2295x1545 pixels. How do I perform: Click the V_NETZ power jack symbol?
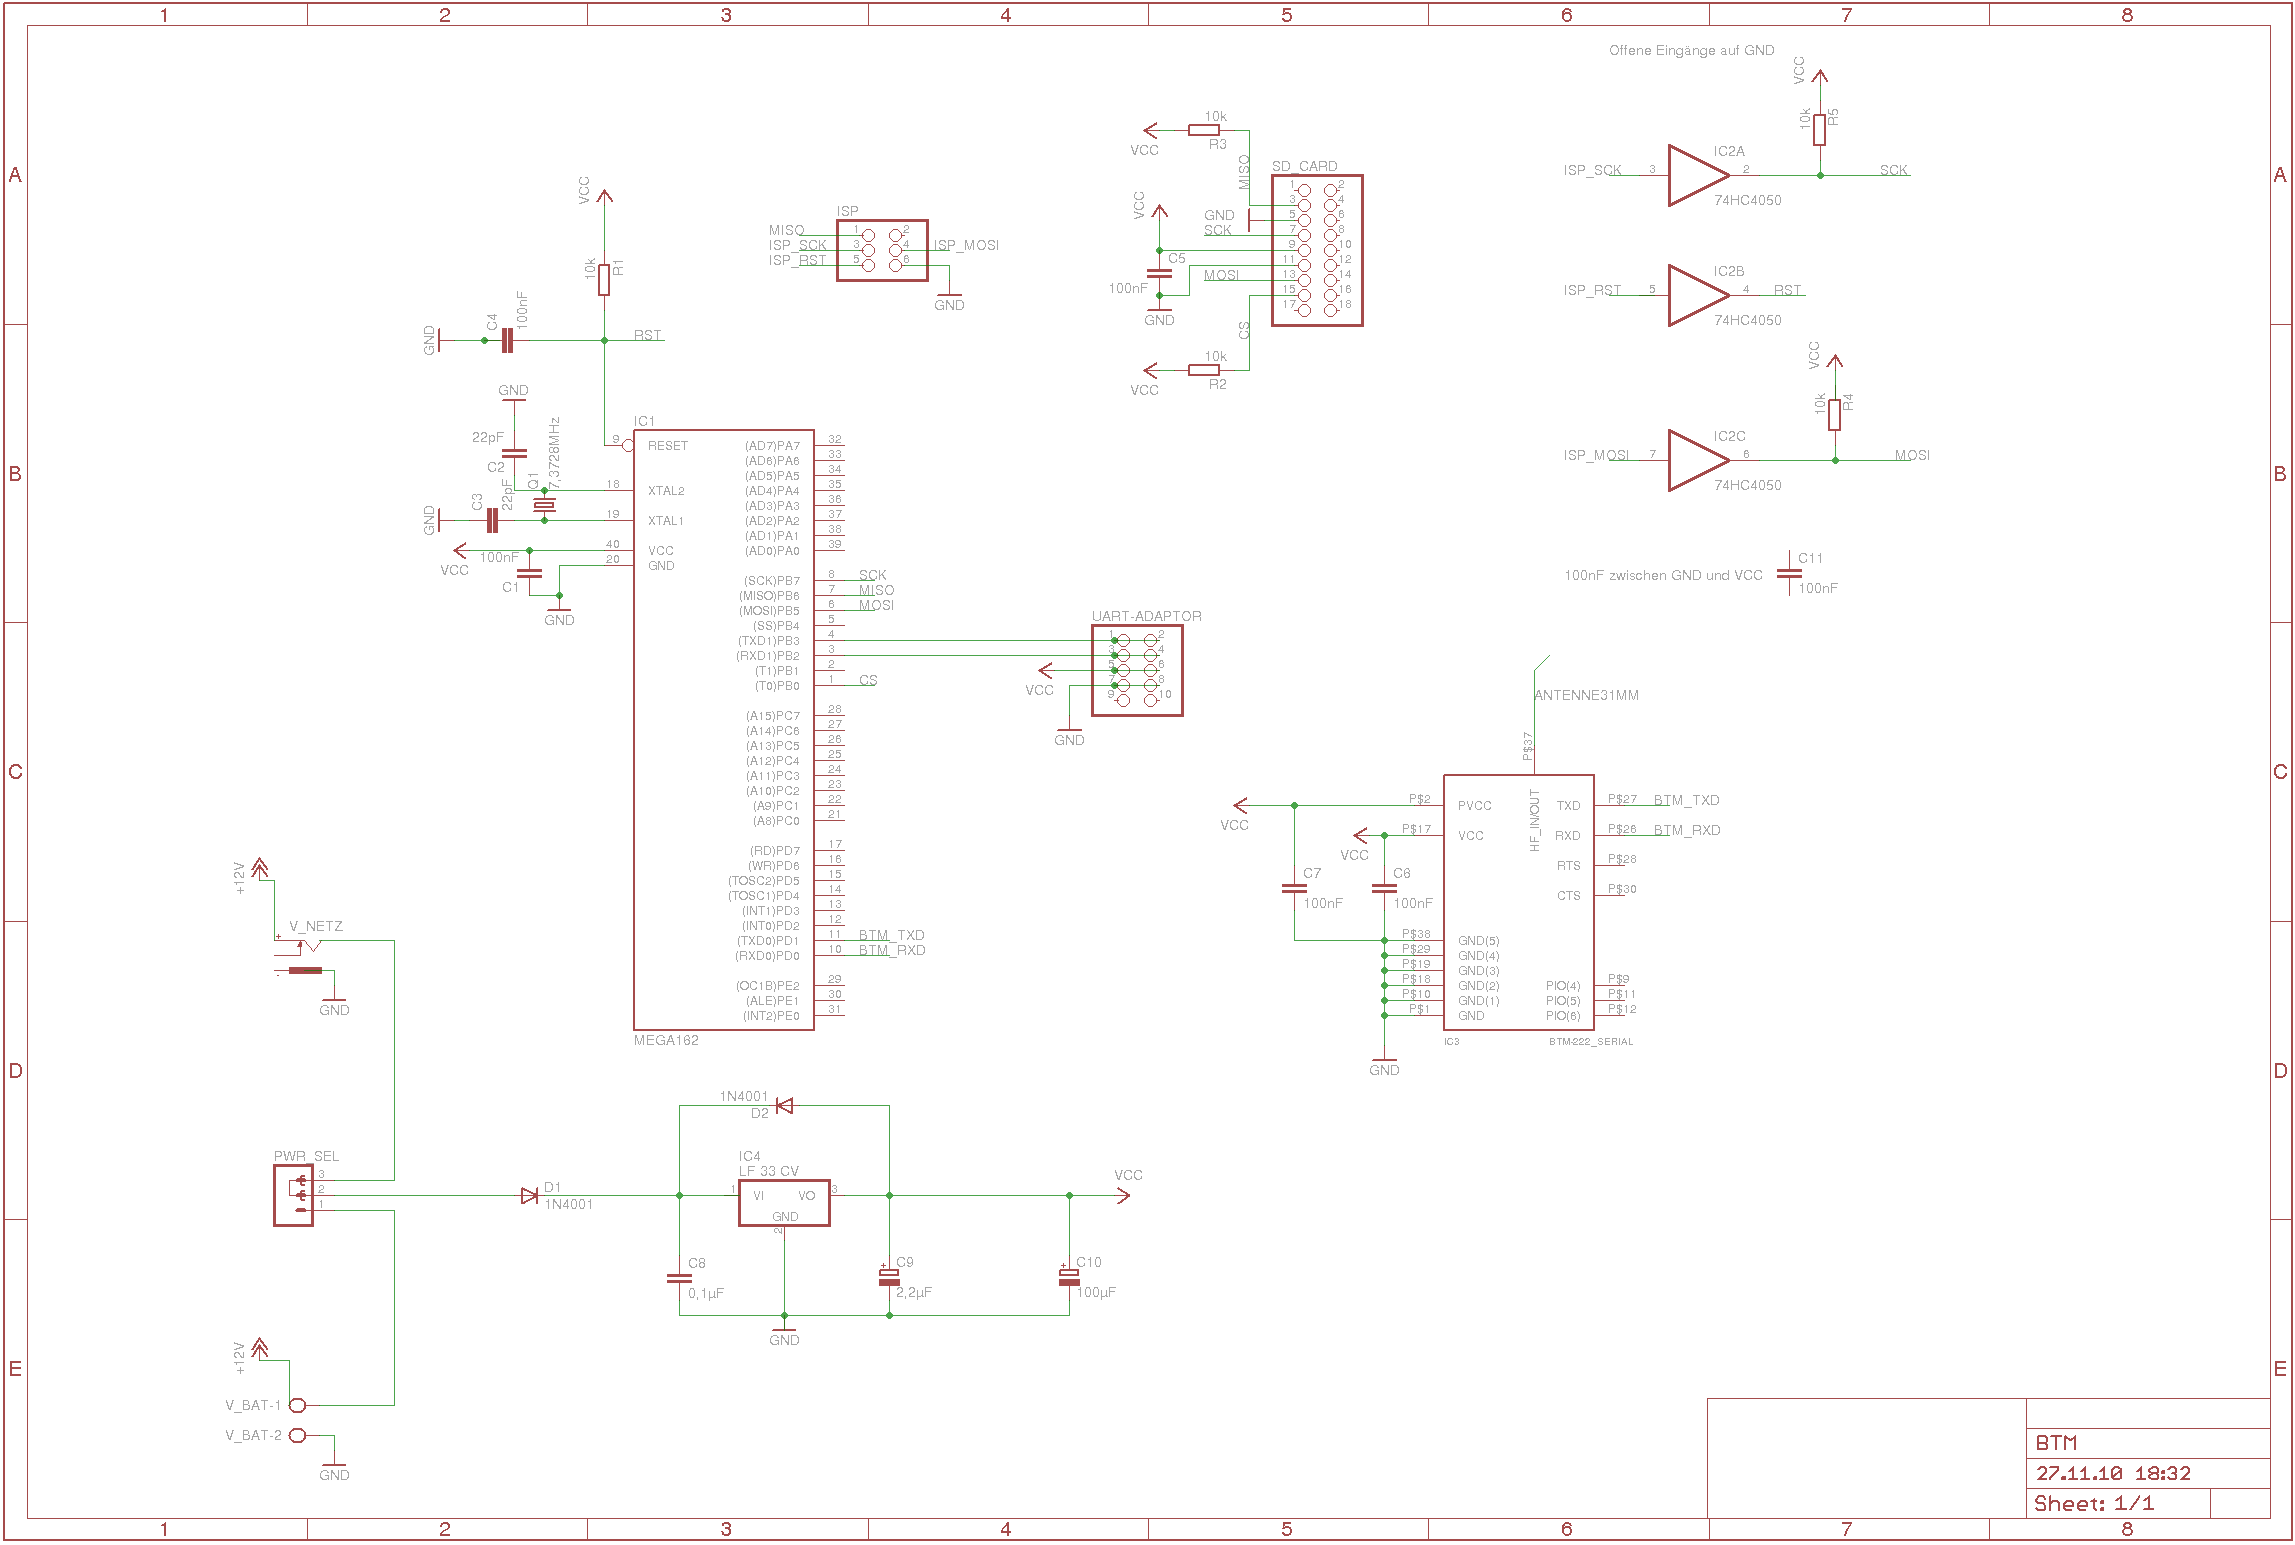(300, 955)
